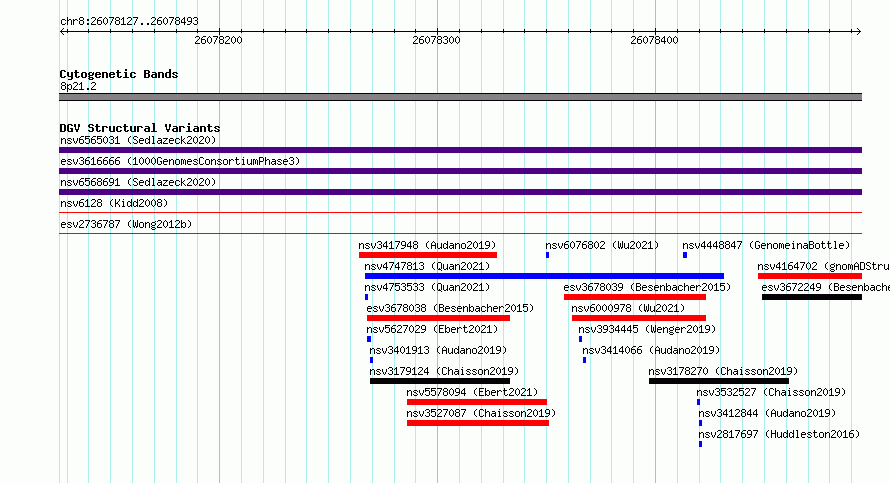Image resolution: width=890 pixels, height=483 pixels.
Task: Click black bar under nsv3179124
Action: coord(440,381)
